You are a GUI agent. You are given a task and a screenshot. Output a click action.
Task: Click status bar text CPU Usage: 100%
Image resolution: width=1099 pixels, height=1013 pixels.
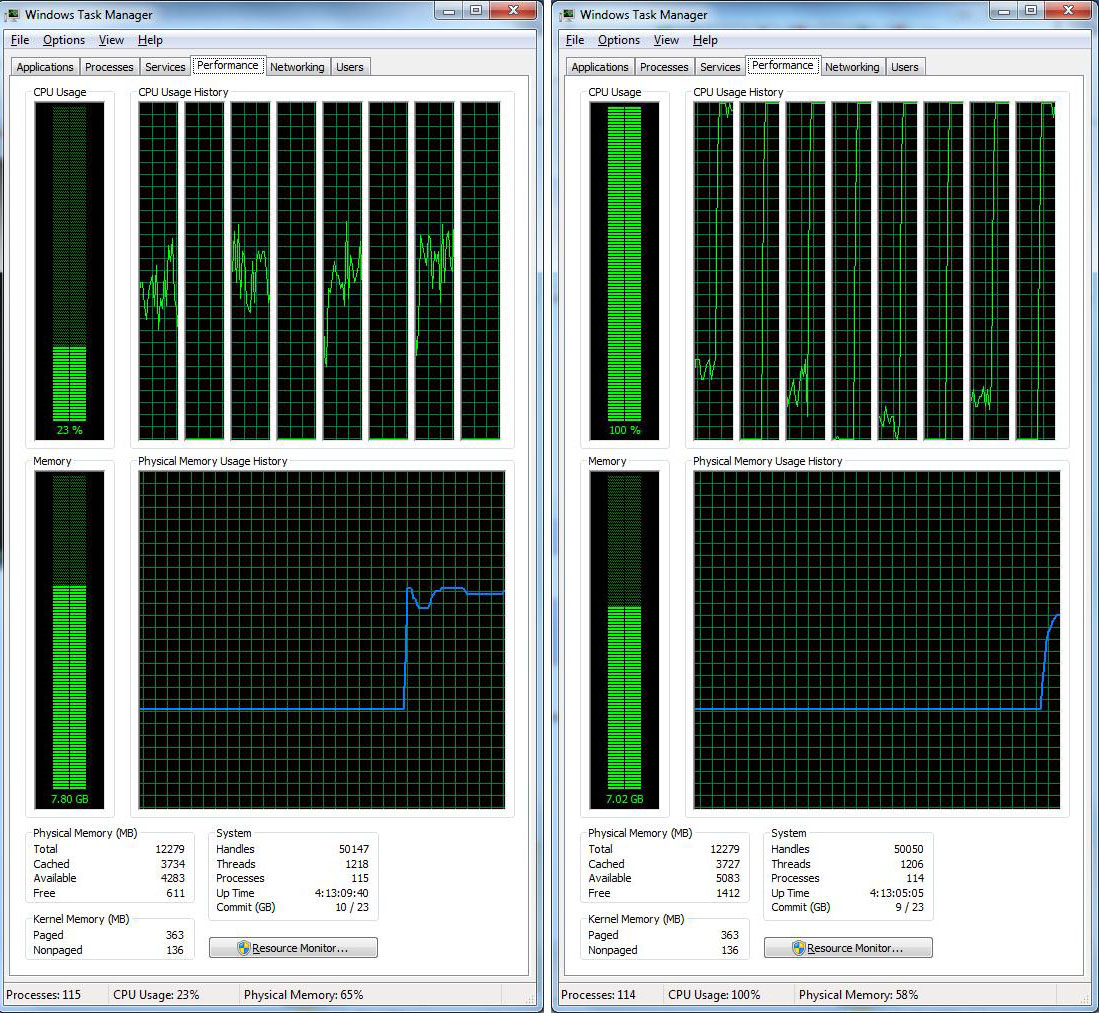click(x=714, y=995)
